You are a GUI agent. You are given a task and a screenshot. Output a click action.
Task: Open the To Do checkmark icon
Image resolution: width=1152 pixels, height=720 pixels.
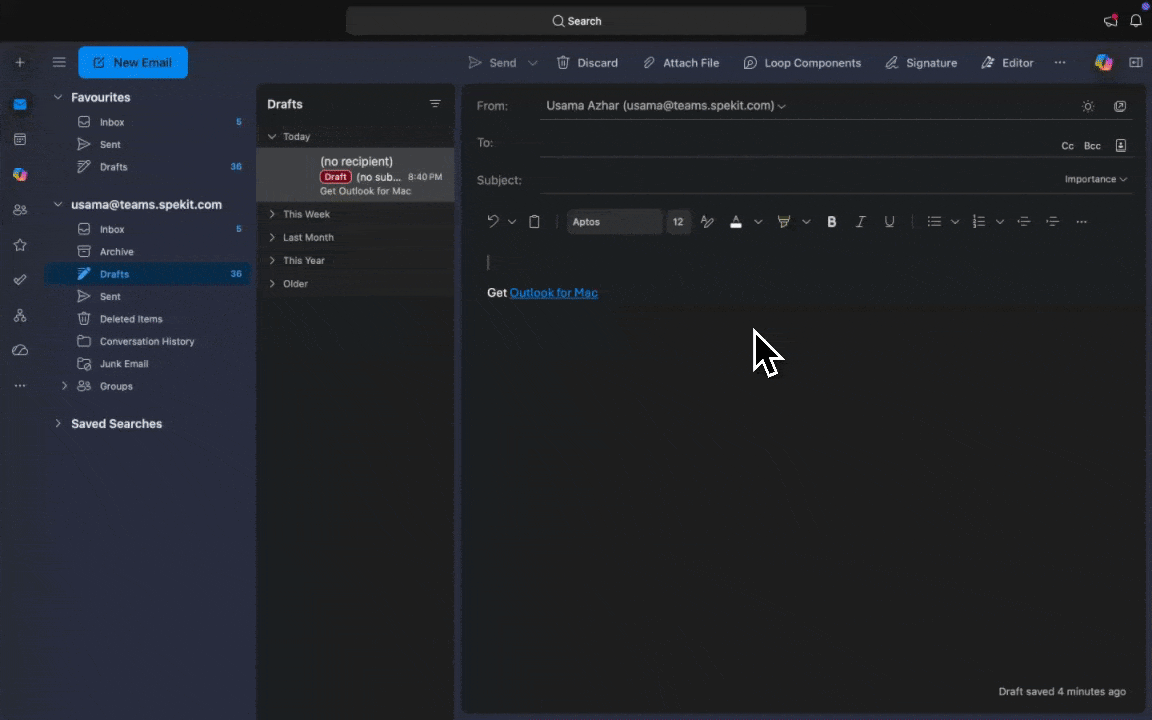click(x=20, y=279)
